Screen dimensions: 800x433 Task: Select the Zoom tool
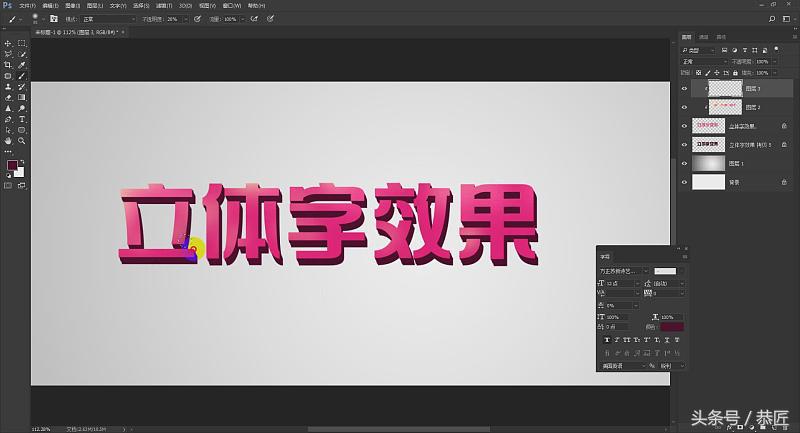(x=21, y=141)
